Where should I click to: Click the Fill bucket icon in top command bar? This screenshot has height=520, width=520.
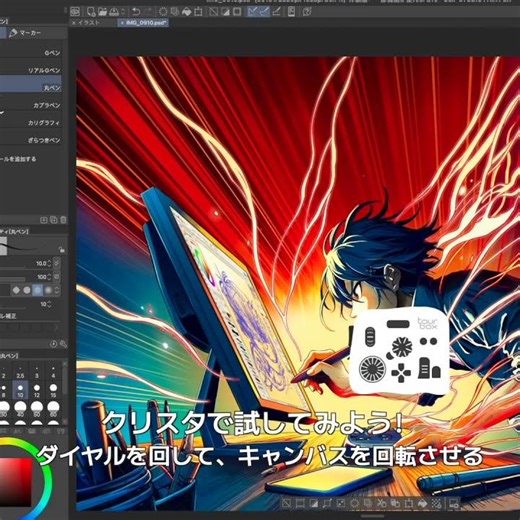(187, 12)
